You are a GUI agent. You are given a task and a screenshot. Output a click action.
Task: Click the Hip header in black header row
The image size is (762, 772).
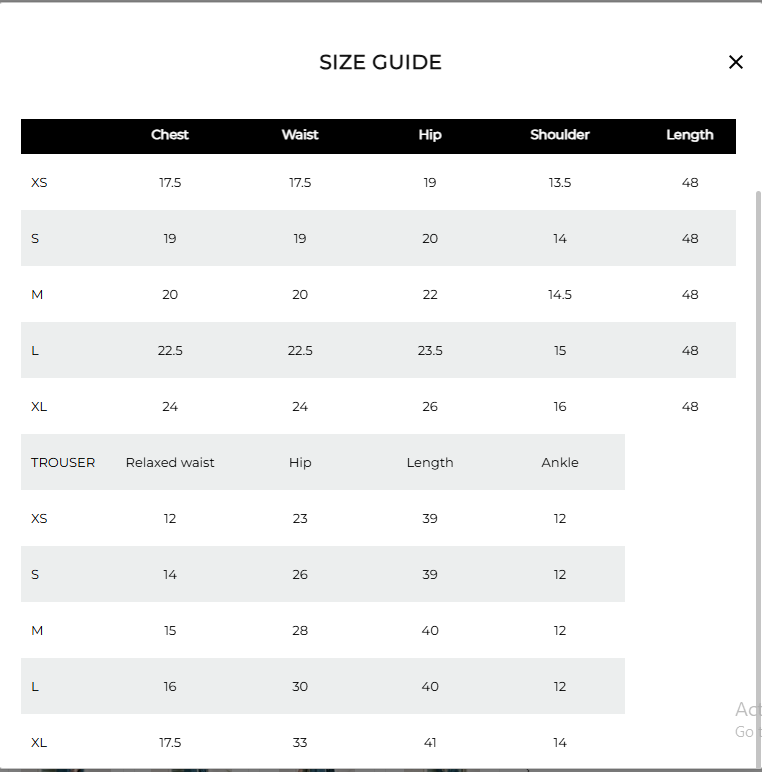tap(430, 135)
